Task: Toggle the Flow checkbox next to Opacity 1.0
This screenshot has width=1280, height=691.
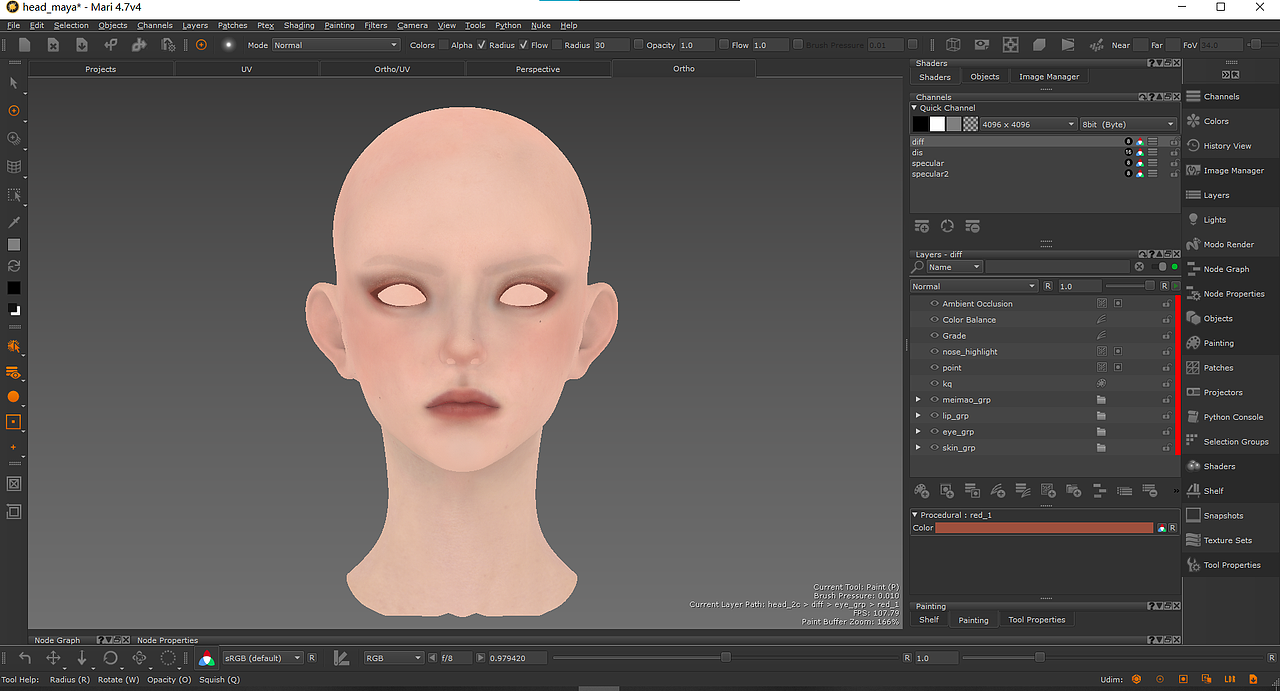Action: (725, 45)
